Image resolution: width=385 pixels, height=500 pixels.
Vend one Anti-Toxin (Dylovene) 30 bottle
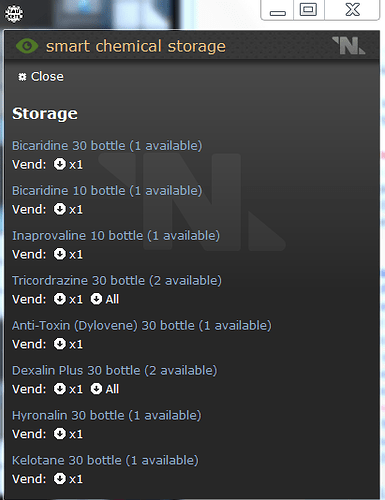68,344
